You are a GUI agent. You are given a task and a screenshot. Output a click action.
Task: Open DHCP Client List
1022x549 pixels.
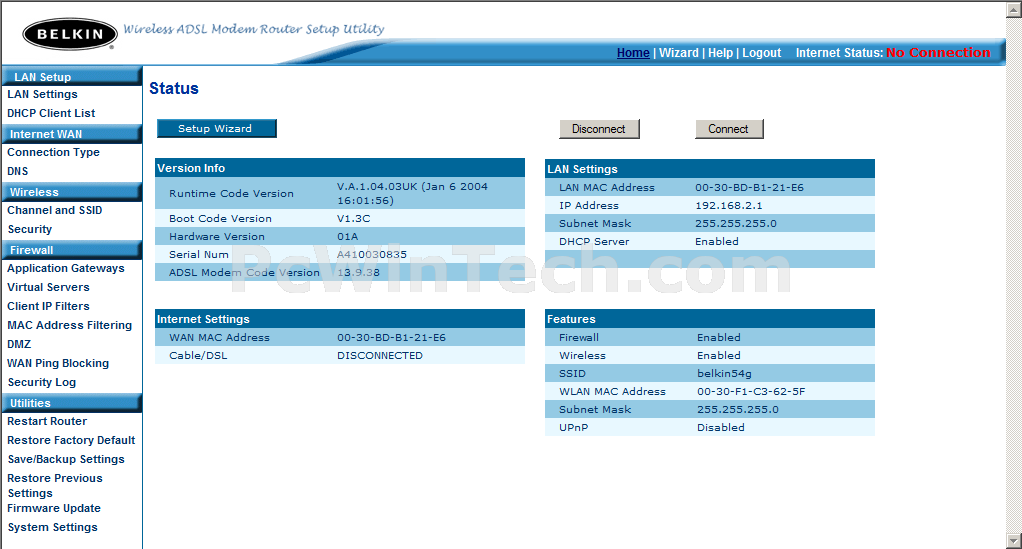pos(51,113)
